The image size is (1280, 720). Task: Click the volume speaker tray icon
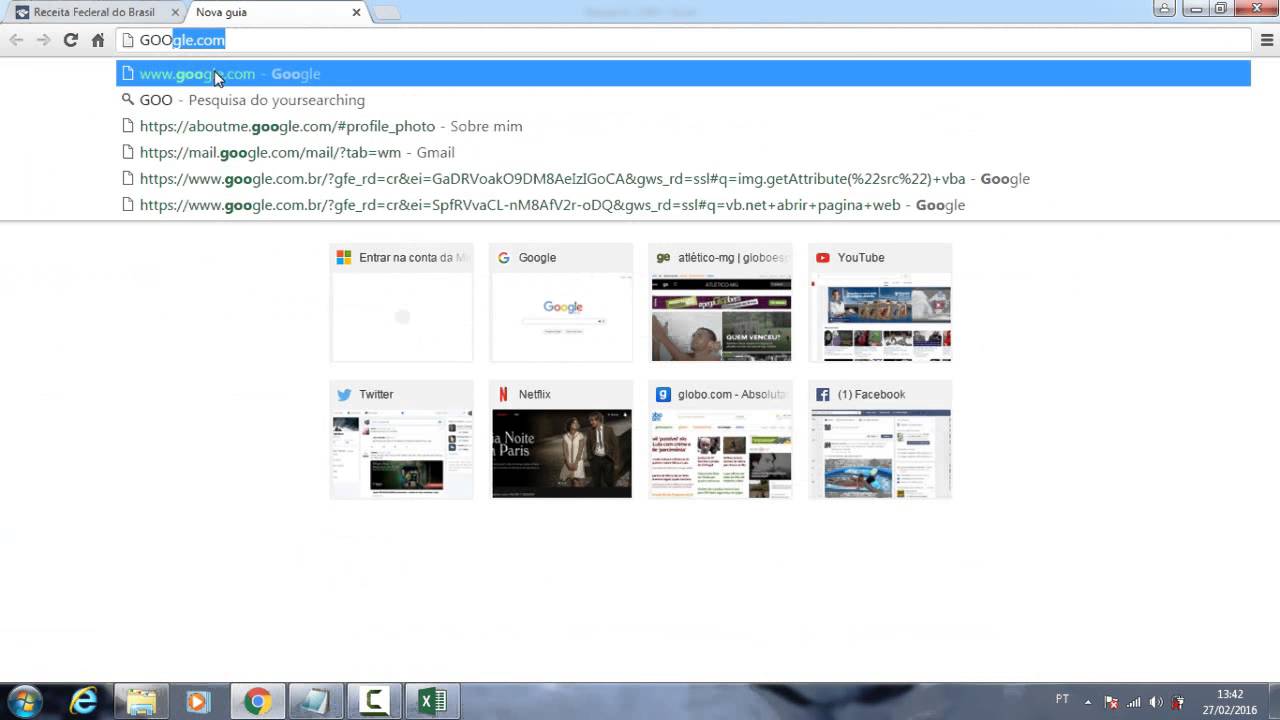[x=1156, y=702]
